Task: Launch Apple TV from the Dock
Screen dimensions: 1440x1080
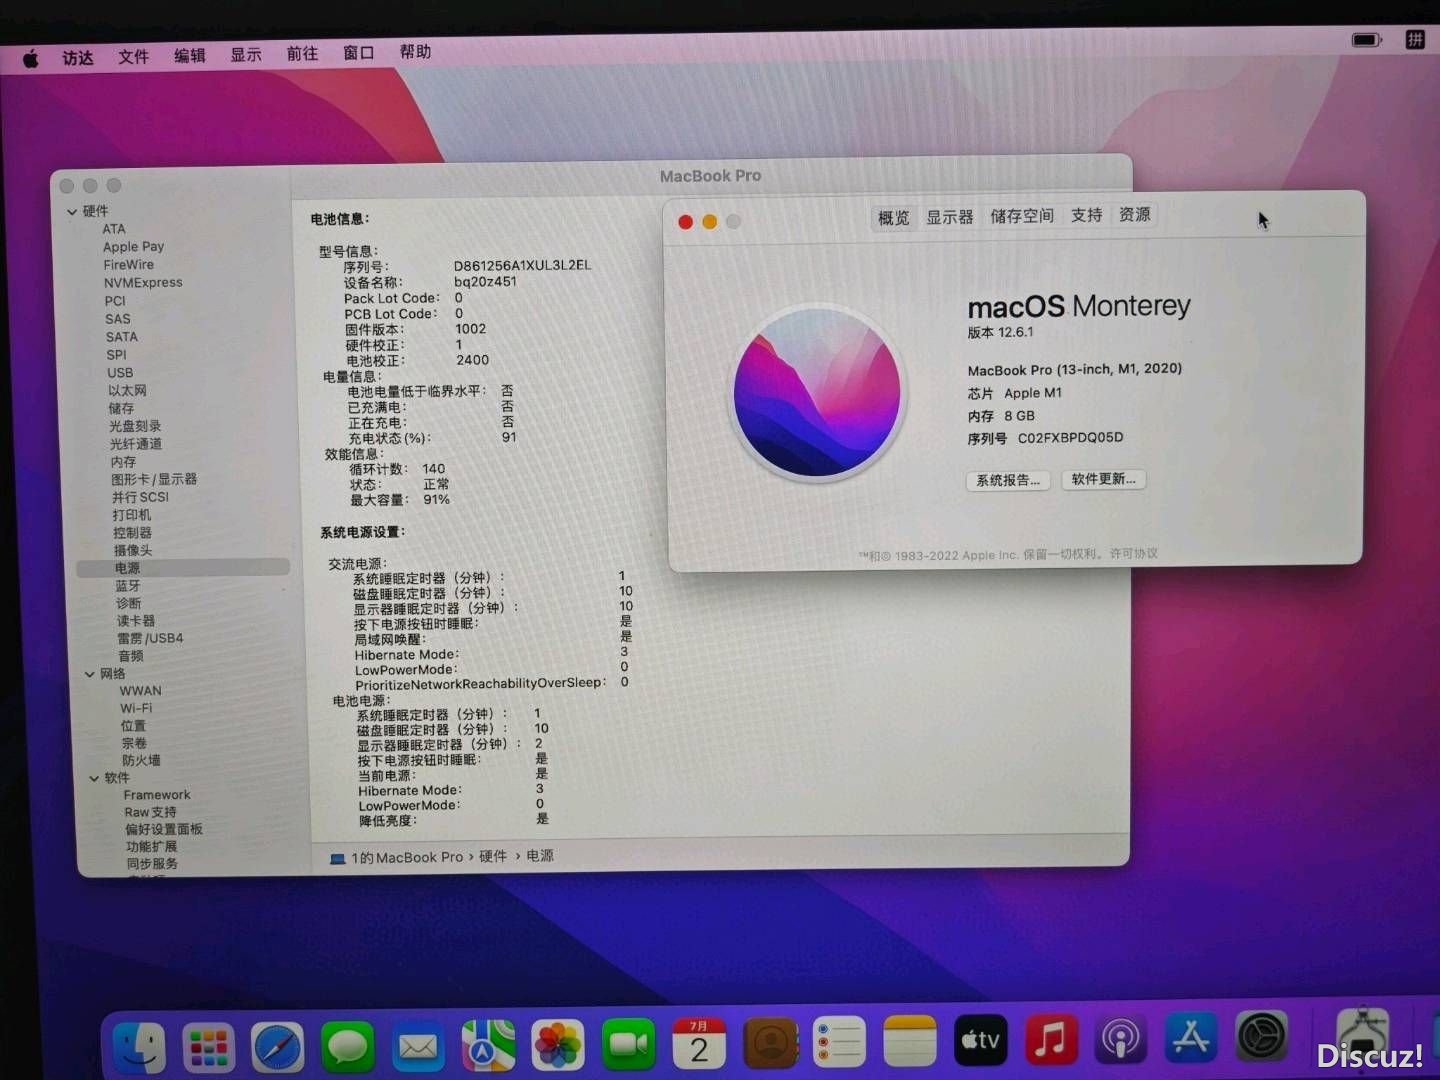Action: click(980, 1040)
